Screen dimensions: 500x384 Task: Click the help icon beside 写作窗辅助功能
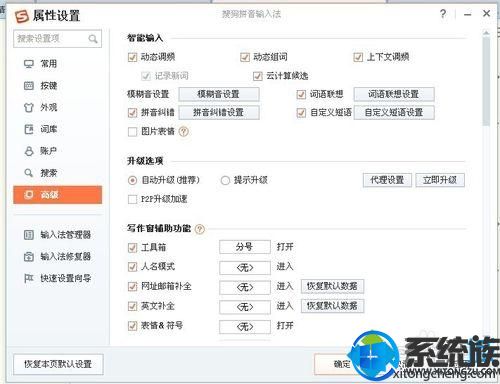point(200,229)
